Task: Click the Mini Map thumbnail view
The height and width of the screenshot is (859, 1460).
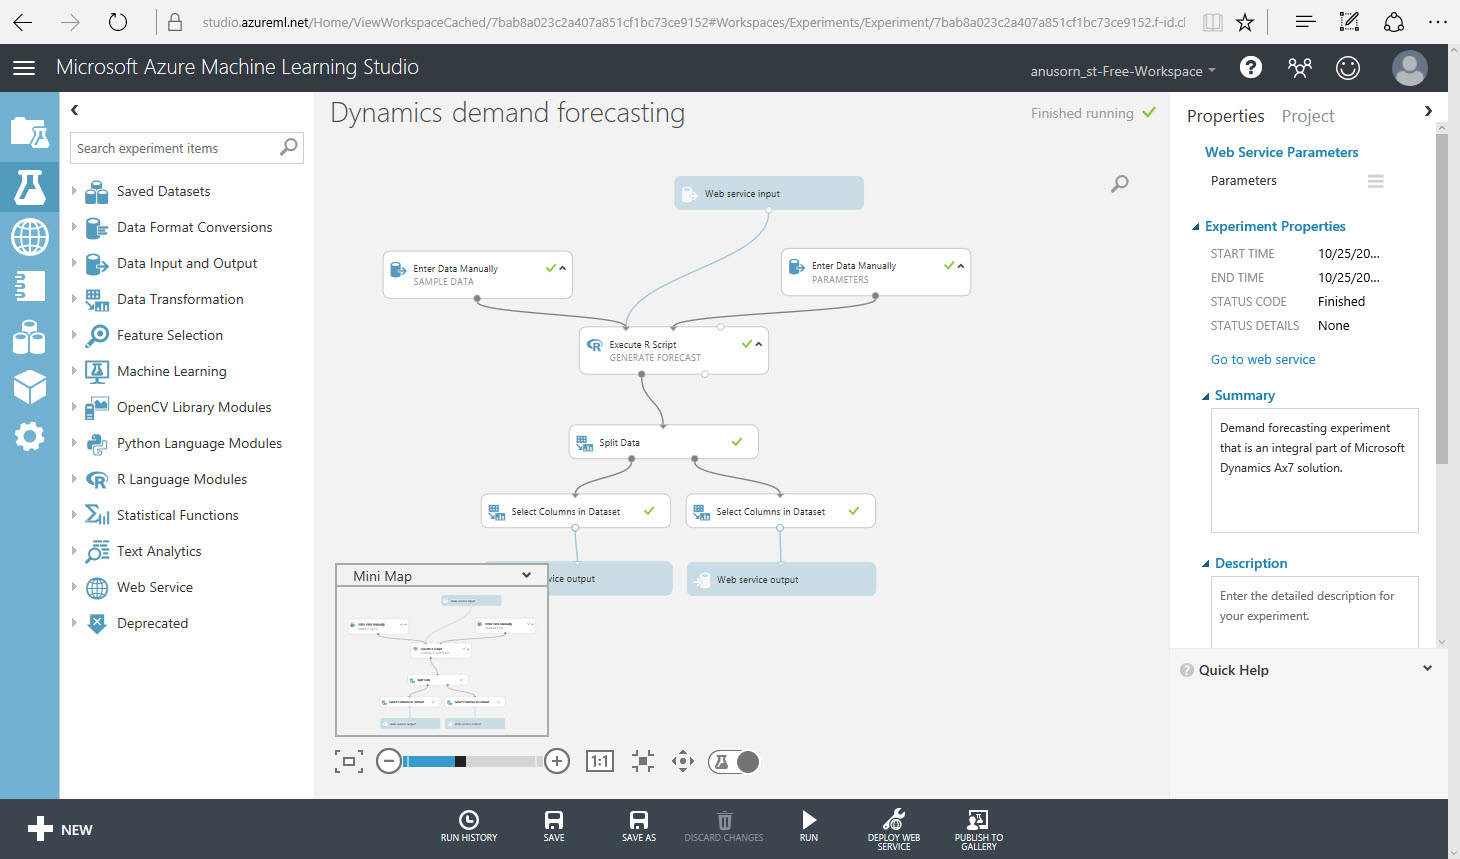Action: (x=442, y=661)
